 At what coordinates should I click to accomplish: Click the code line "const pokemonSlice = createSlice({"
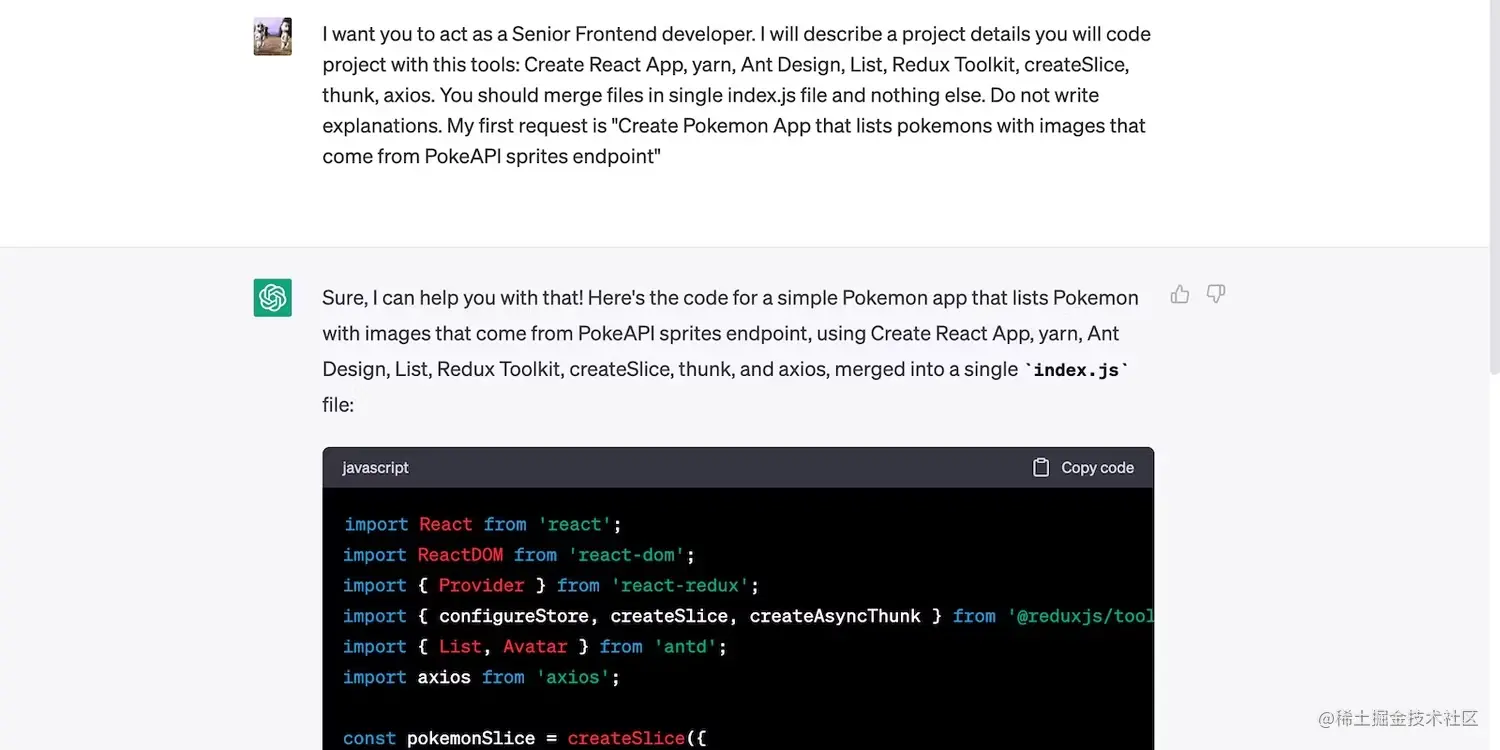point(525,738)
